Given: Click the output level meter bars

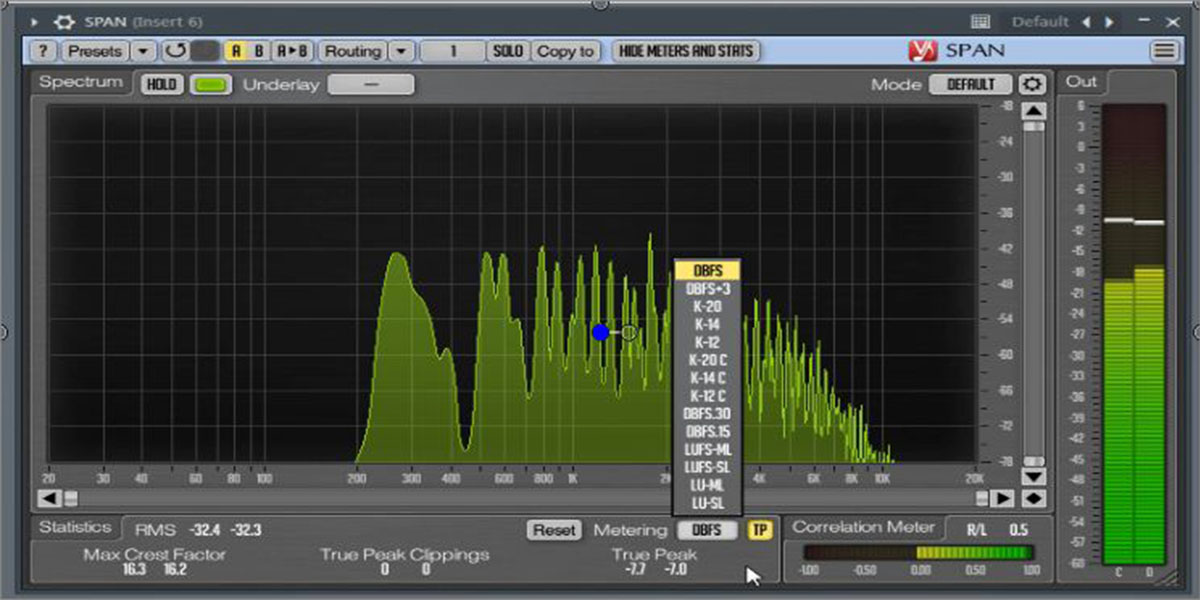Looking at the screenshot, I should (1134, 333).
